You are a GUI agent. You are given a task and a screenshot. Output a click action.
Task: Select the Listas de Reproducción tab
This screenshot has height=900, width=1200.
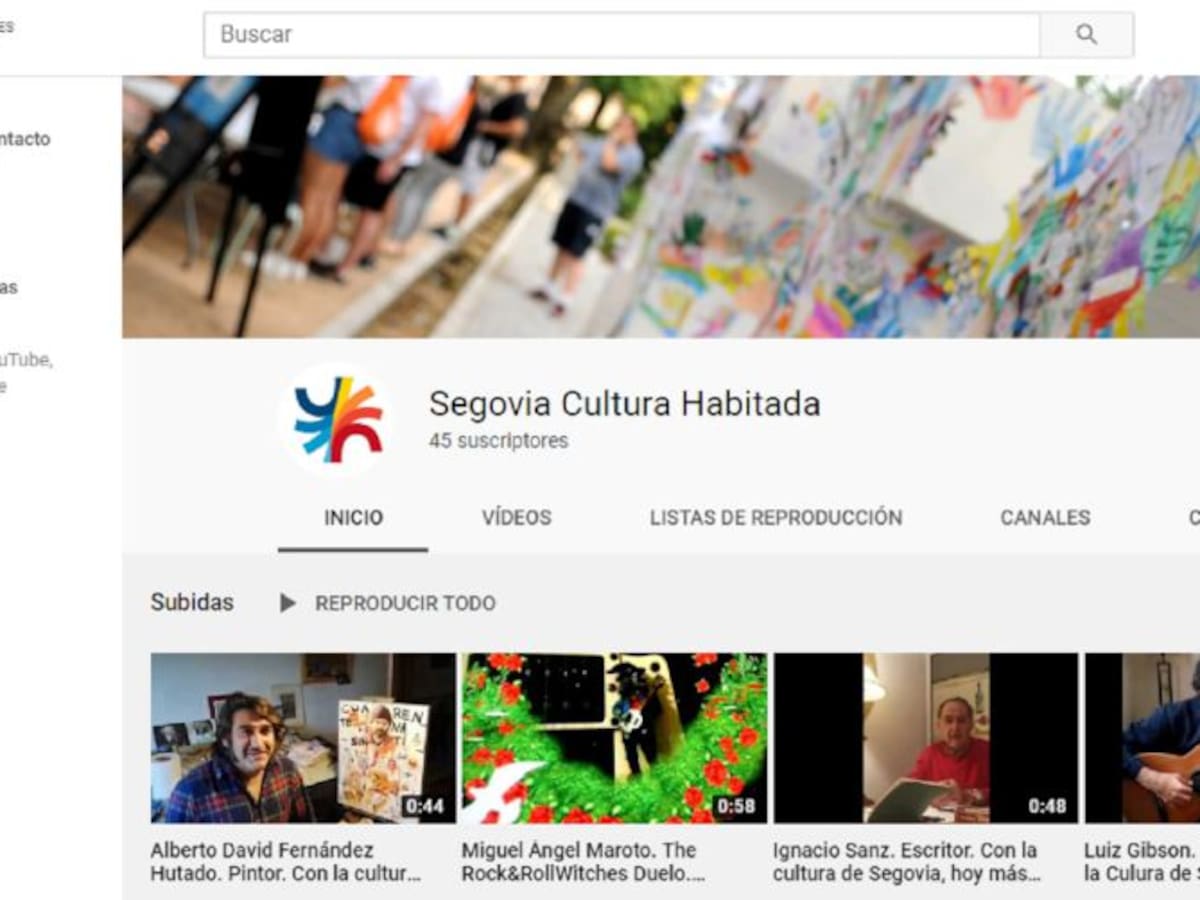pos(775,518)
